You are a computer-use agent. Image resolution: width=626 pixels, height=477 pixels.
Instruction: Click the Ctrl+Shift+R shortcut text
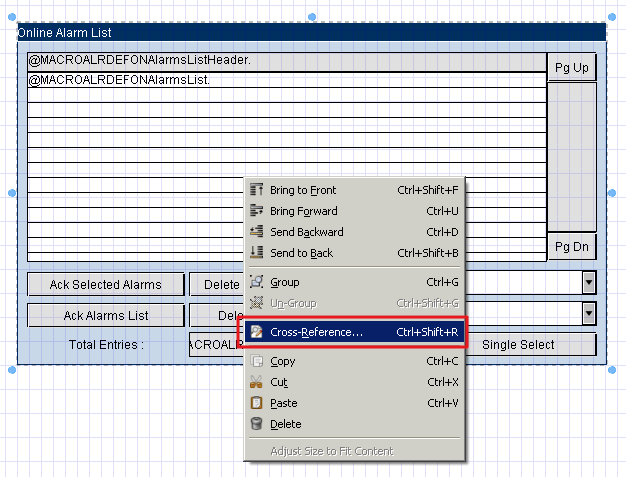point(427,332)
